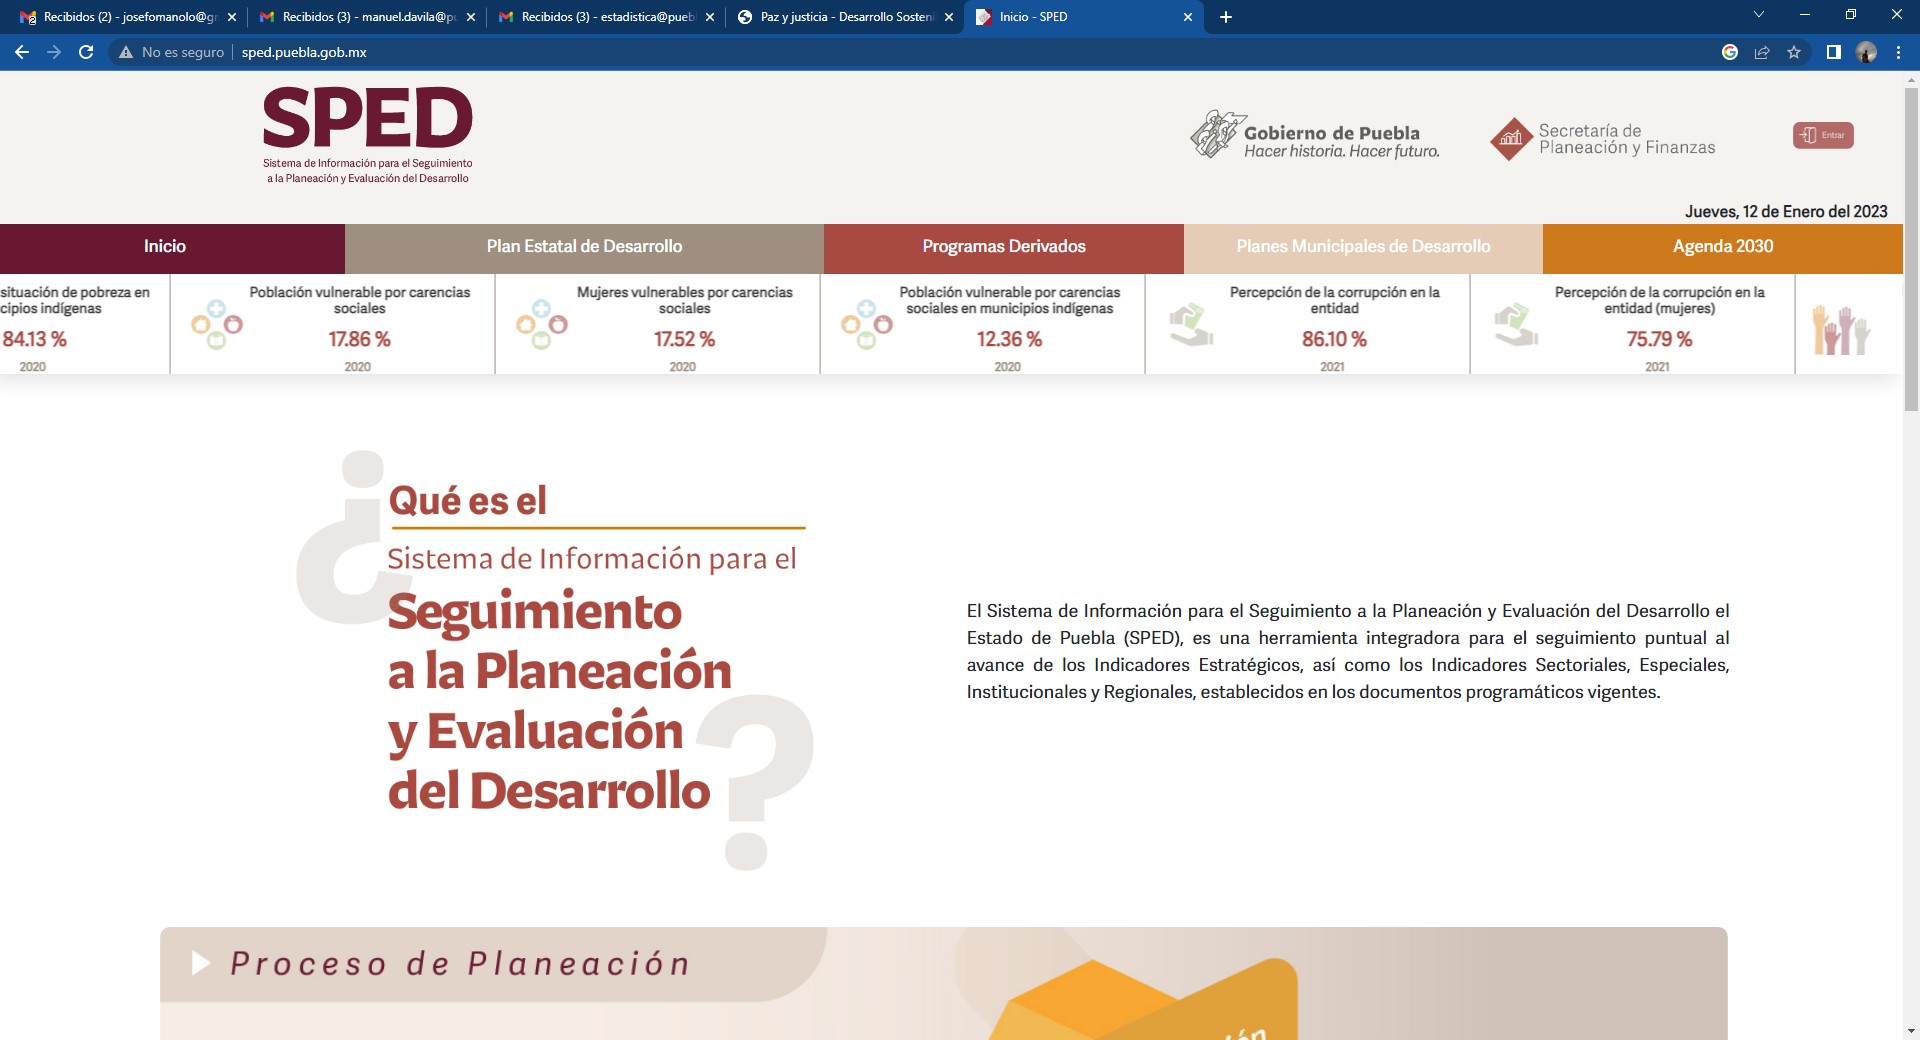Click icon beside 'carencias sociales en municipios indígenas'
The image size is (1920, 1040).
[867, 325]
